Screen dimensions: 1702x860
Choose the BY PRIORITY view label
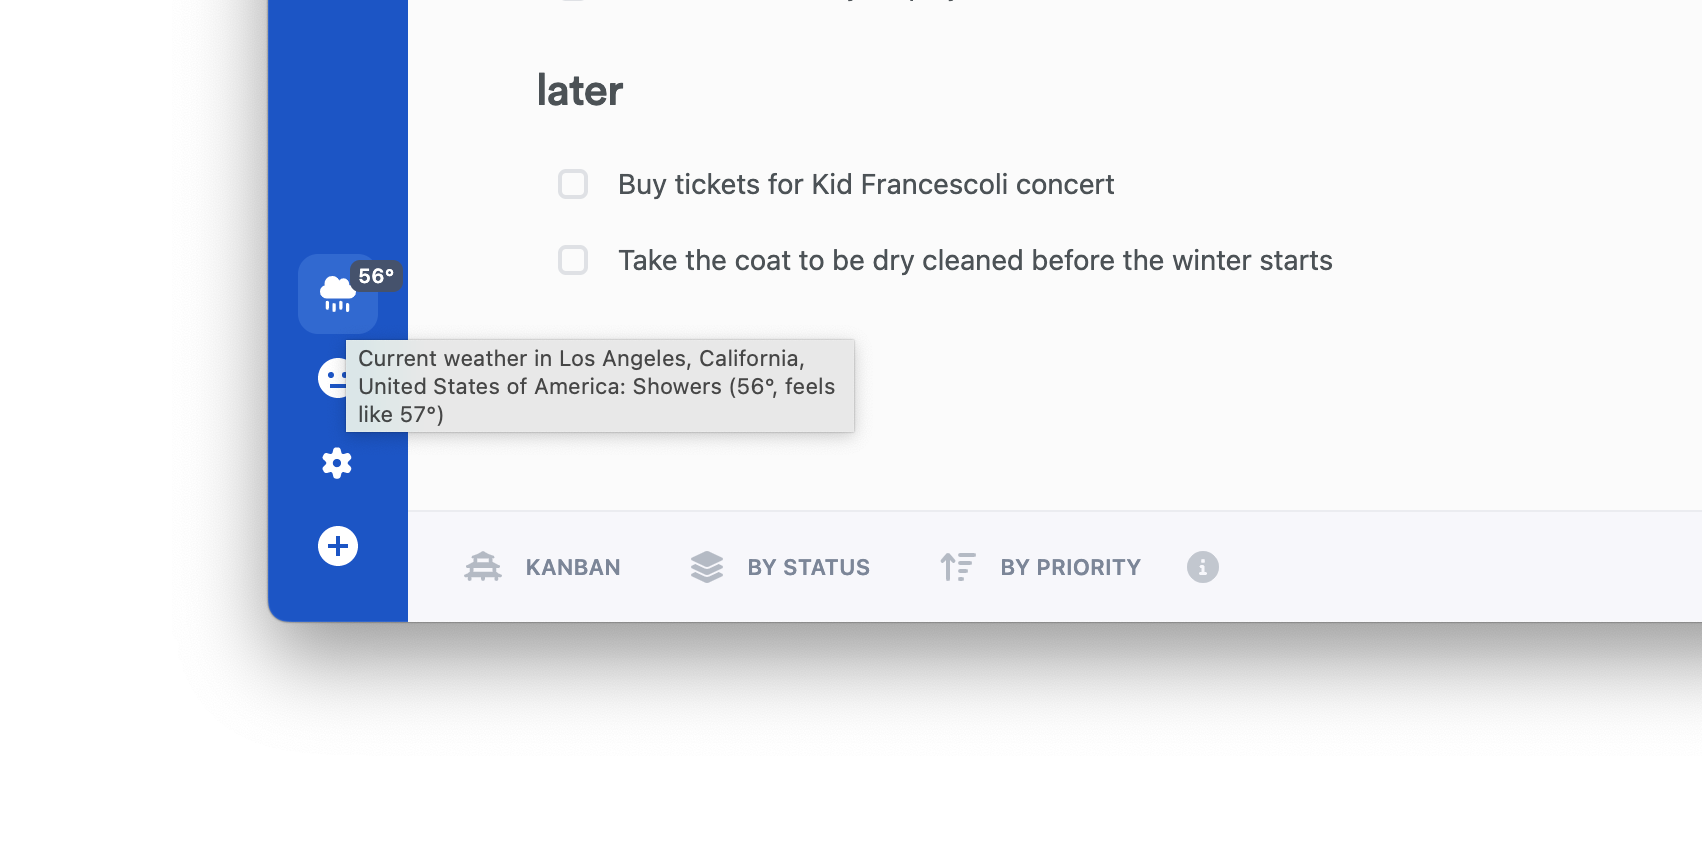[1070, 567]
